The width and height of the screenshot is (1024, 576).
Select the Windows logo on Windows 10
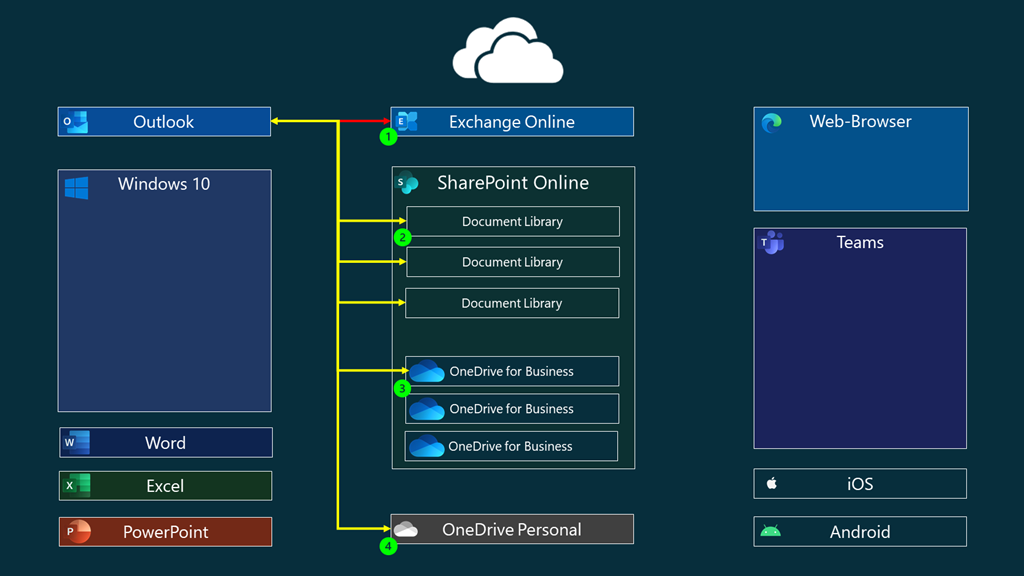(x=75, y=186)
